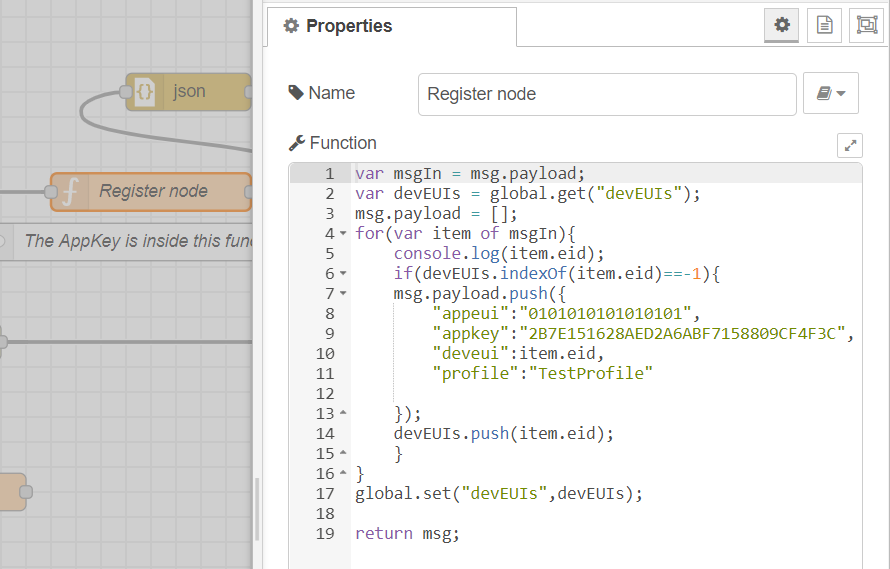
Task: Select the json node on the canvas
Action: [188, 91]
